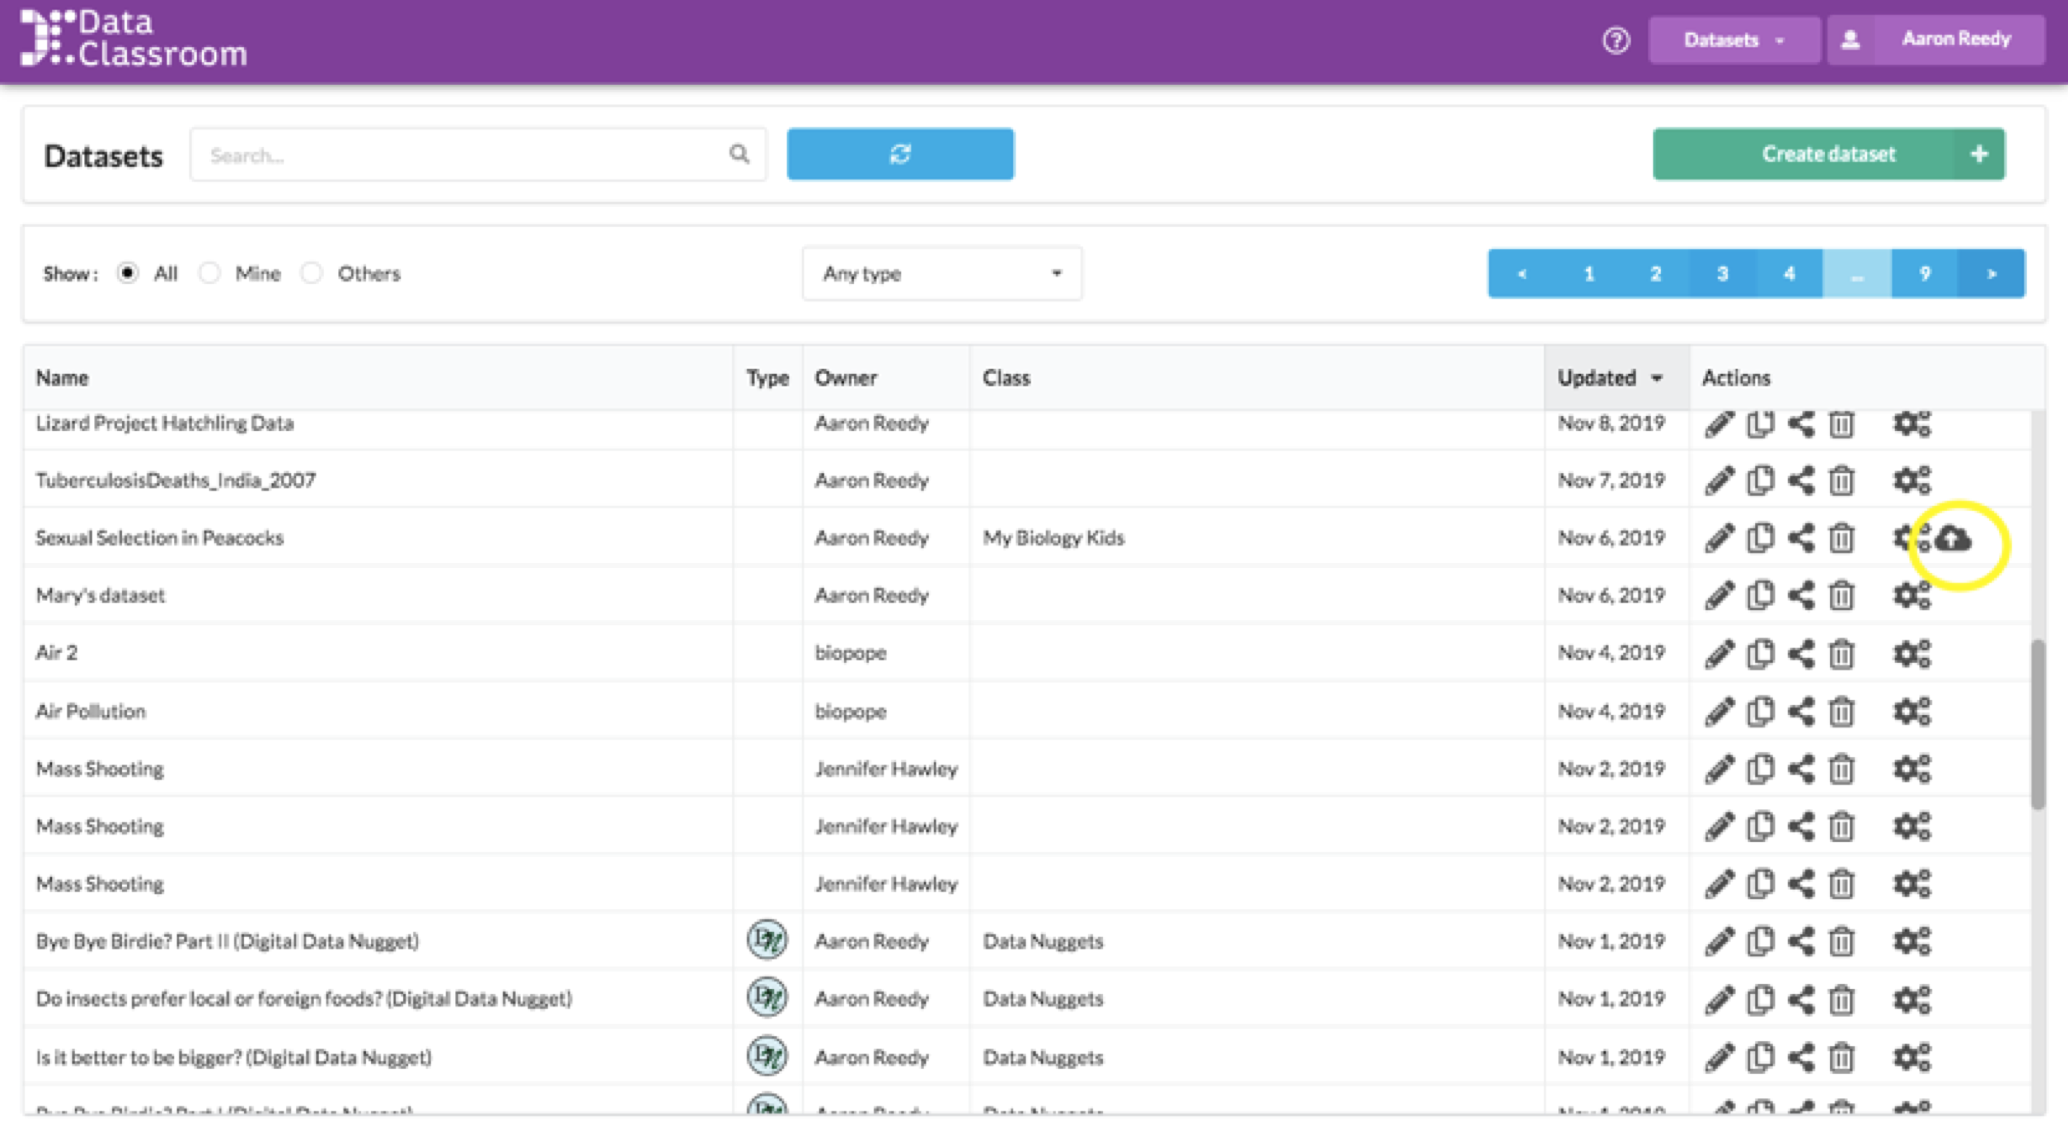This screenshot has width=2068, height=1129.
Task: Click the blue refresh button
Action: click(x=900, y=154)
